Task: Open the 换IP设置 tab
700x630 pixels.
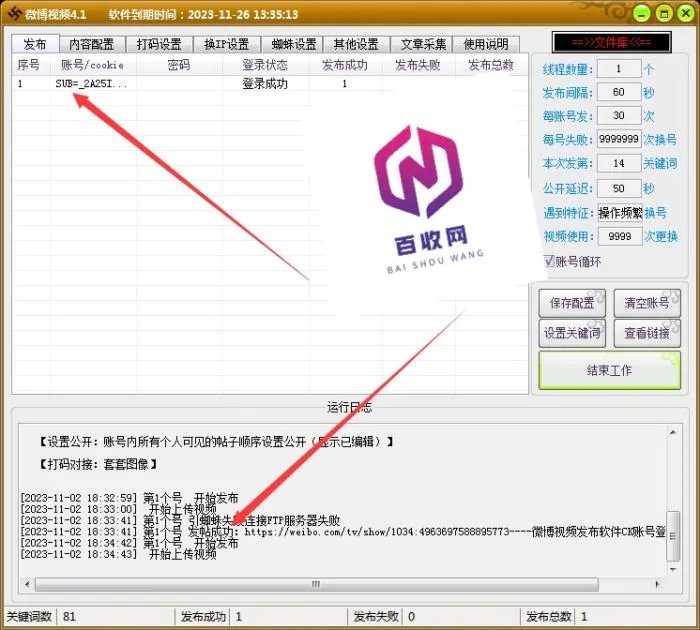Action: point(227,44)
